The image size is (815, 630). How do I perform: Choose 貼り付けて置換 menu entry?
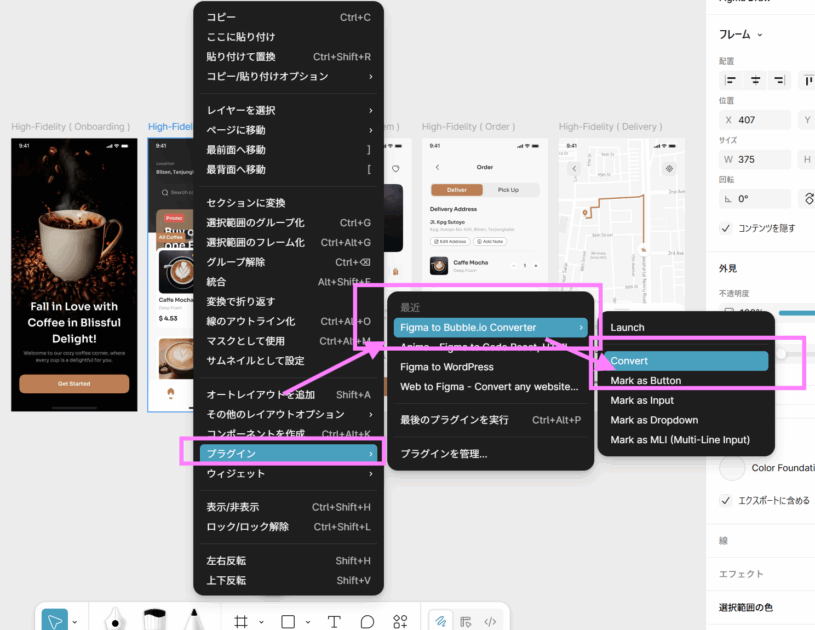(x=288, y=57)
